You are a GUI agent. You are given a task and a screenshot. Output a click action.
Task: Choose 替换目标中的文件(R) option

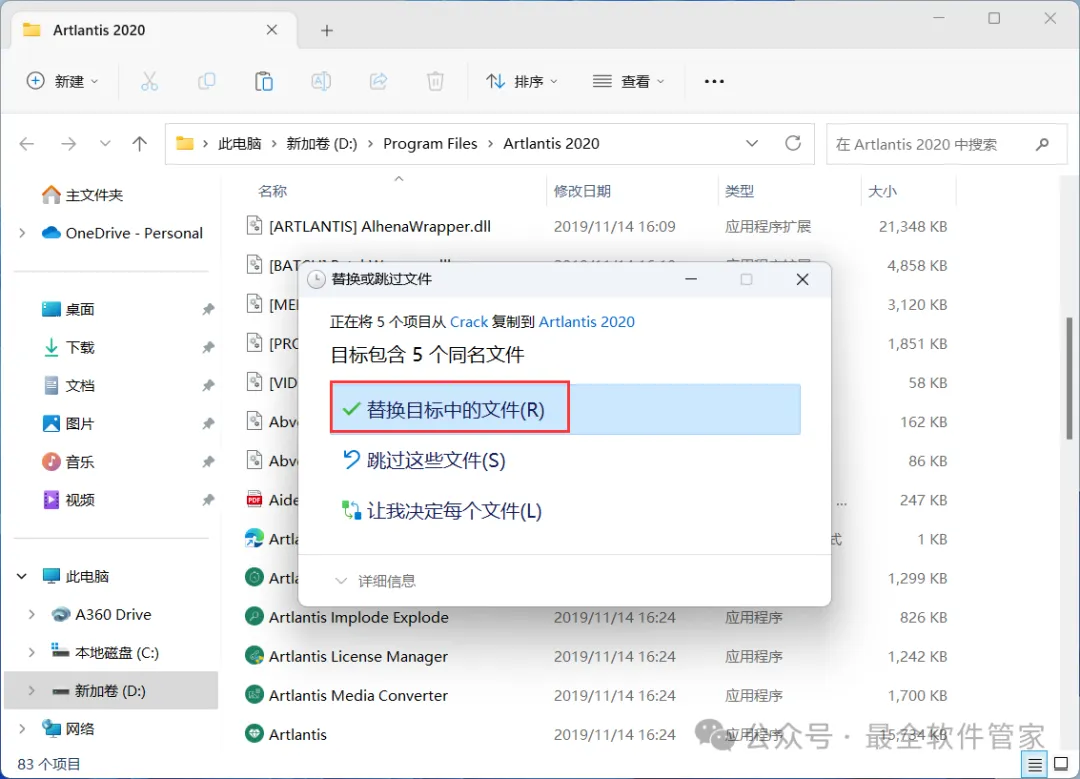coord(565,409)
